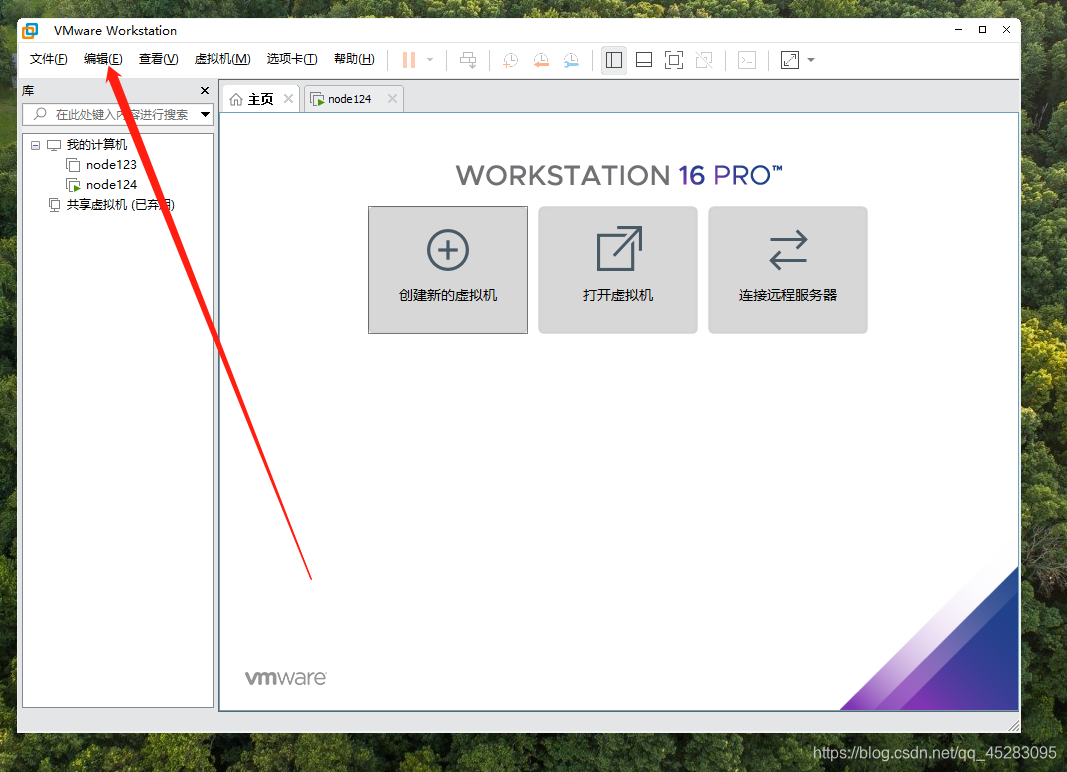Select 我的计算机 in the library tree
The image size is (1067, 772).
click(97, 144)
